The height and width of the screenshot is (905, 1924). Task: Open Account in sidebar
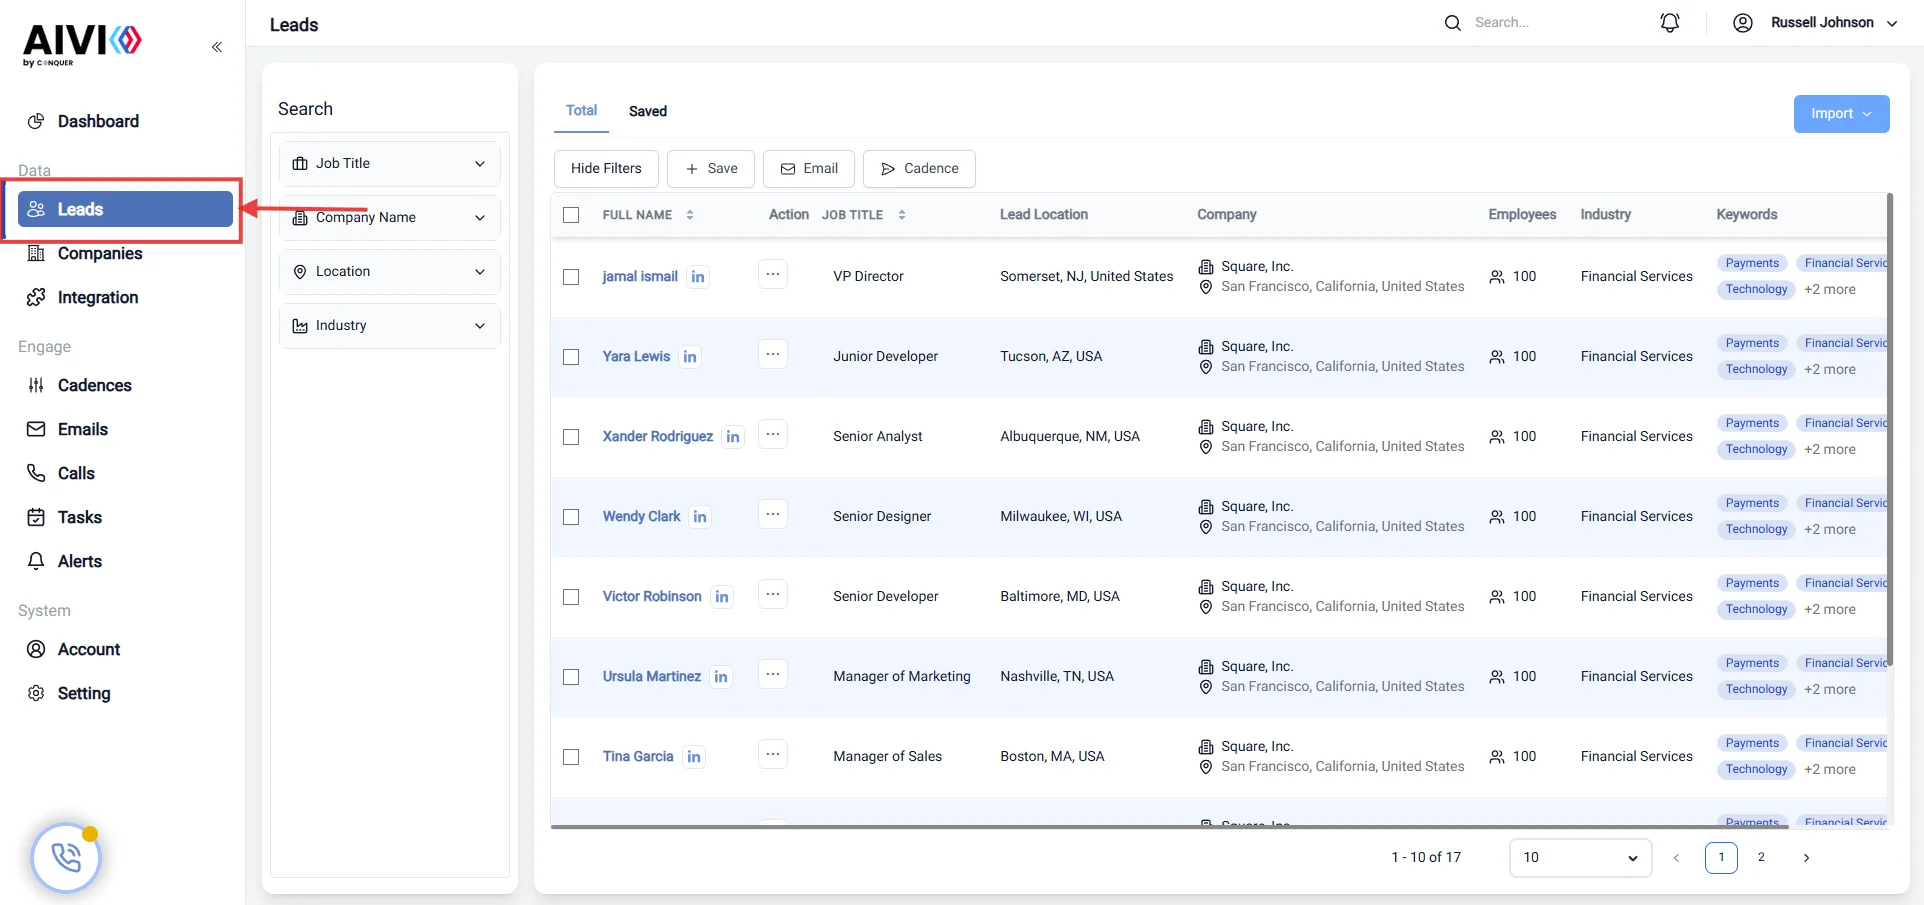point(88,649)
